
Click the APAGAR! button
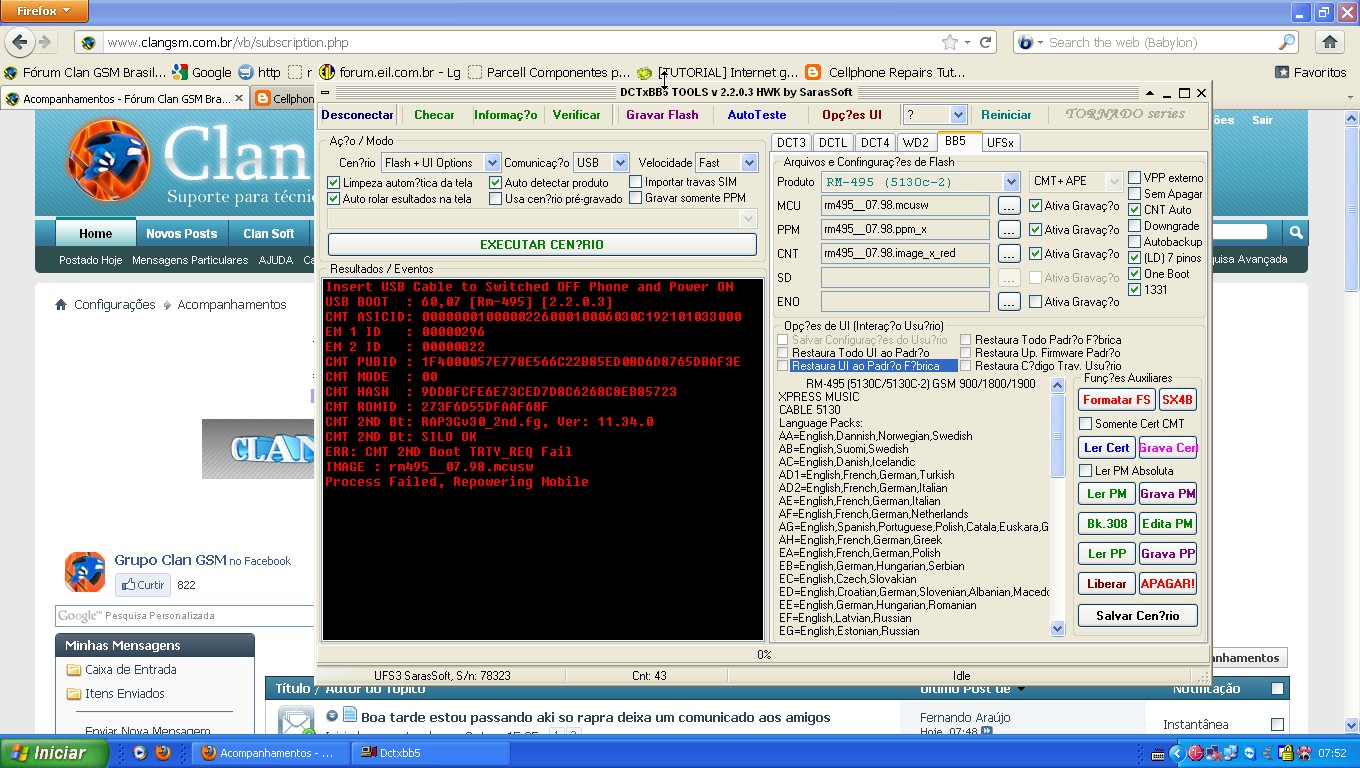(1167, 584)
